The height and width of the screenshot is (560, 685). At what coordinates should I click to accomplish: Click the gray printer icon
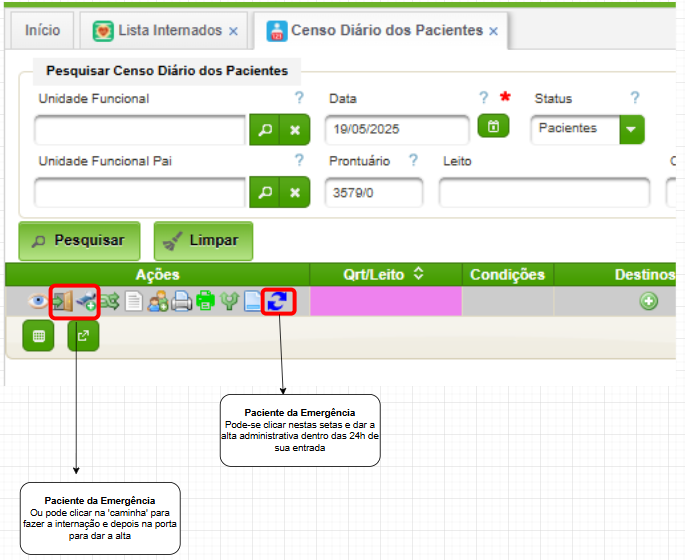(182, 302)
